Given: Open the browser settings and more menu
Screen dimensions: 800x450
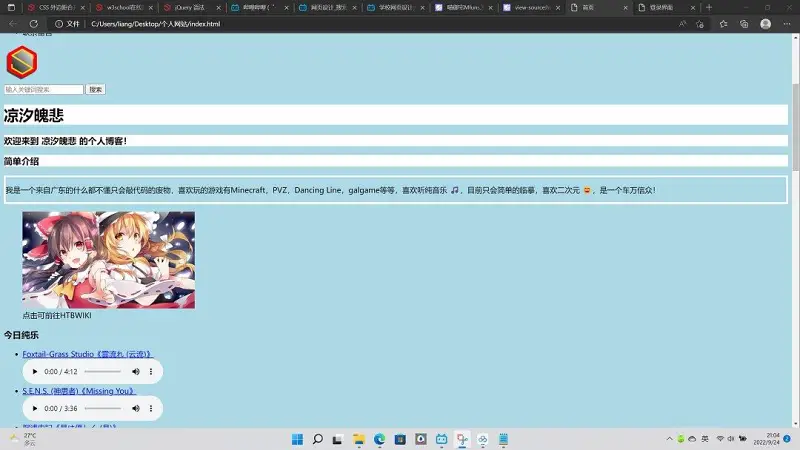Looking at the screenshot, I should tap(787, 24).
